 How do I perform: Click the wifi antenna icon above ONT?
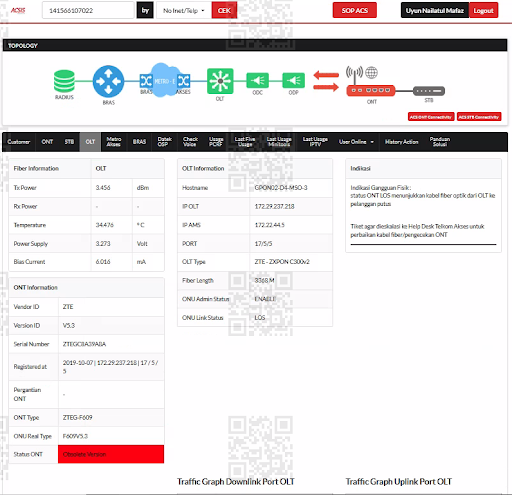(354, 75)
